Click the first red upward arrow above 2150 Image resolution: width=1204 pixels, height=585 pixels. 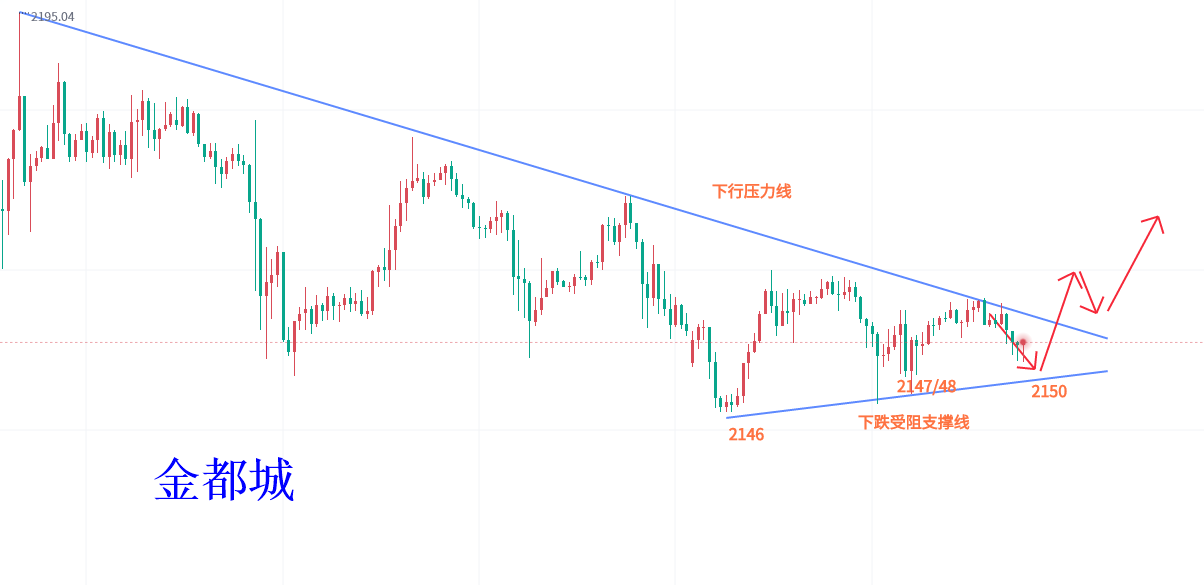pyautogui.click(x=1058, y=318)
